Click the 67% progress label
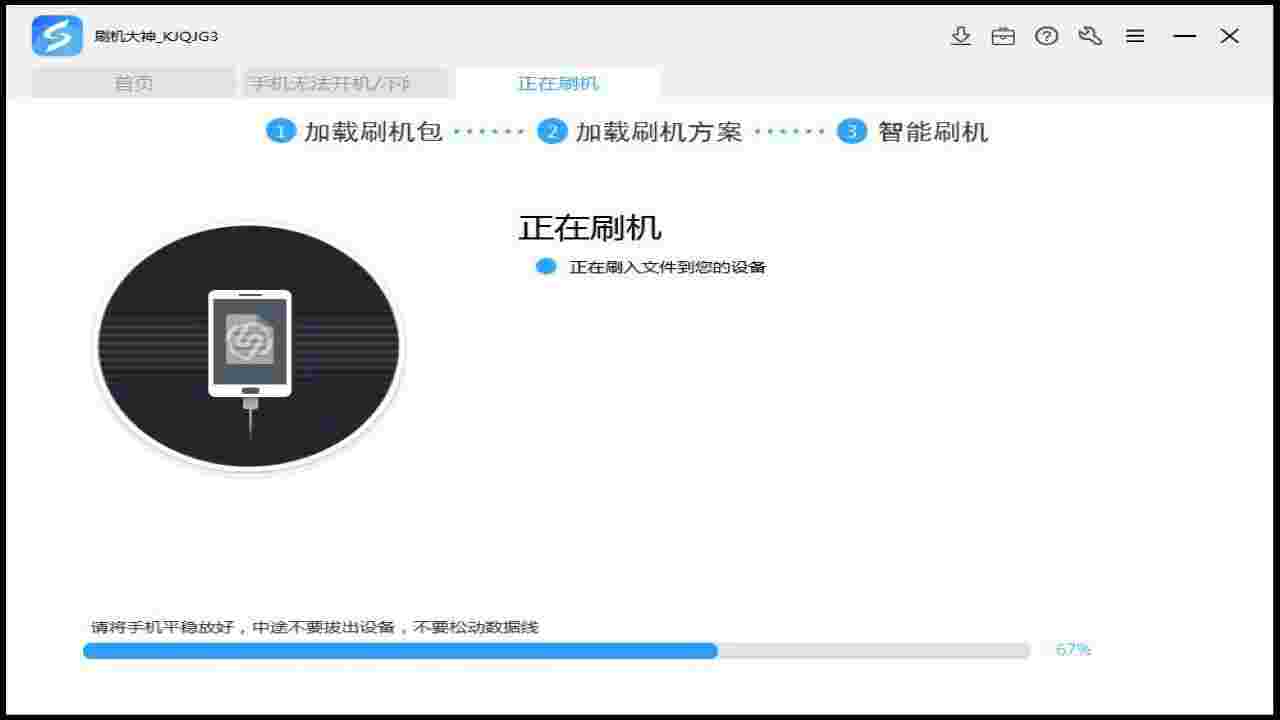1280x720 pixels. coord(1071,650)
